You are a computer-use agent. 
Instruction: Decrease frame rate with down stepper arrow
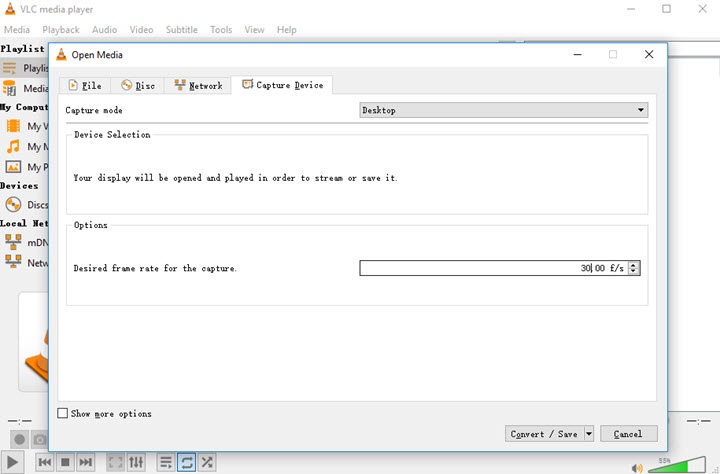coord(634,271)
